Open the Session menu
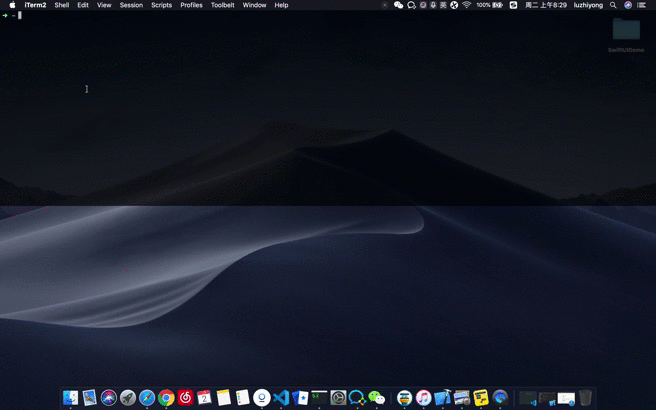This screenshot has width=656, height=410. point(131,5)
